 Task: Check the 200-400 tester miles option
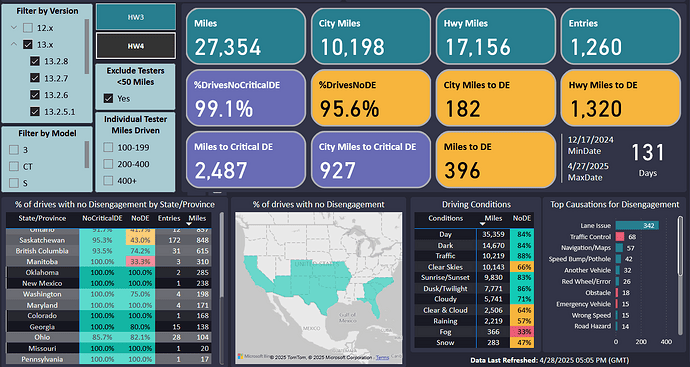tap(108, 164)
